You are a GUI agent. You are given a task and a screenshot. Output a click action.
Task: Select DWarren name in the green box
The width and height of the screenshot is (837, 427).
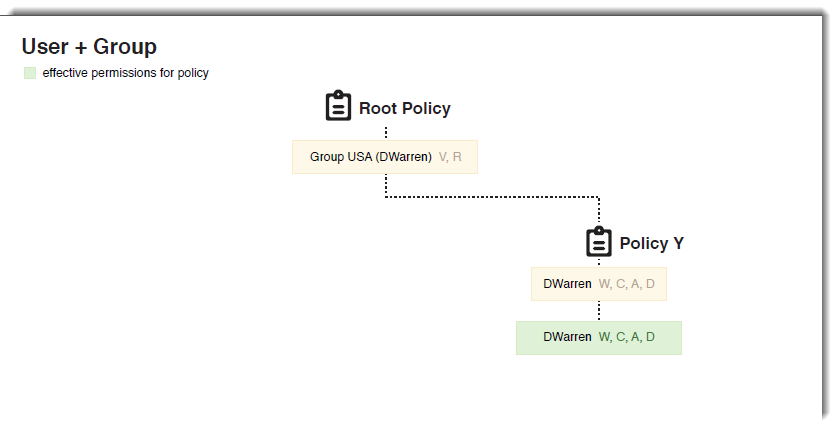point(567,337)
